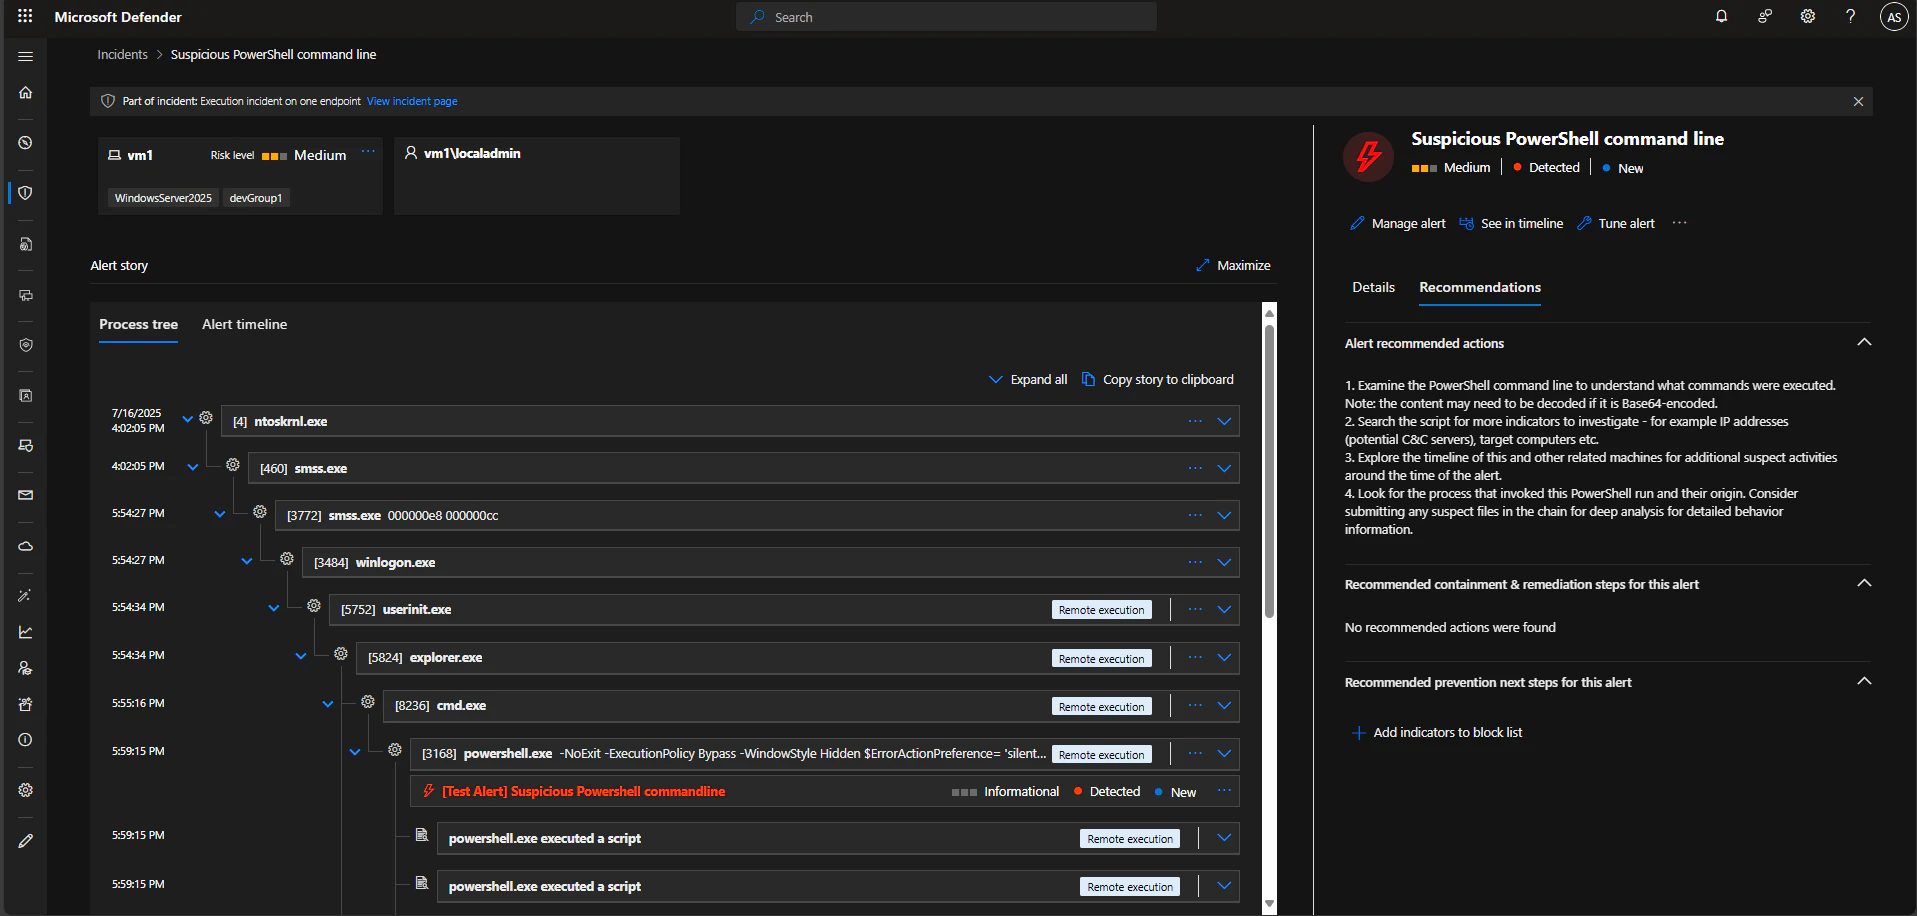Open the View incident page link
This screenshot has width=1917, height=916.
[x=412, y=101]
